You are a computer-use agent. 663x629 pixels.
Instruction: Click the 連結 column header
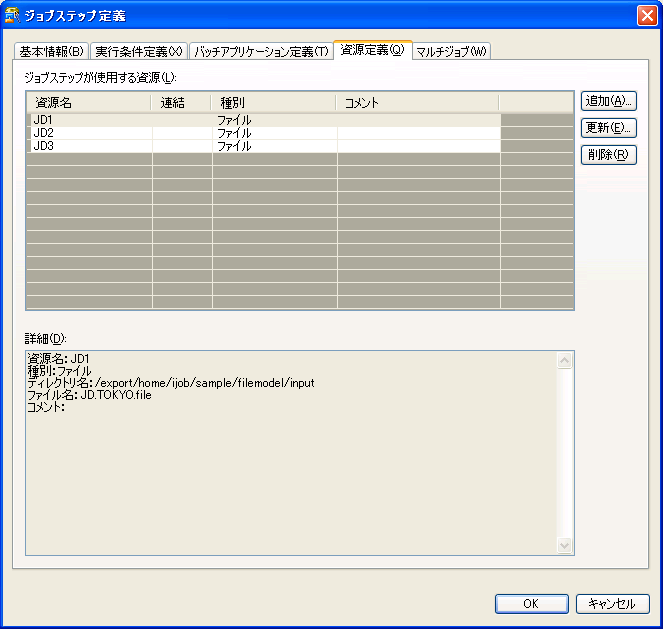coord(181,102)
